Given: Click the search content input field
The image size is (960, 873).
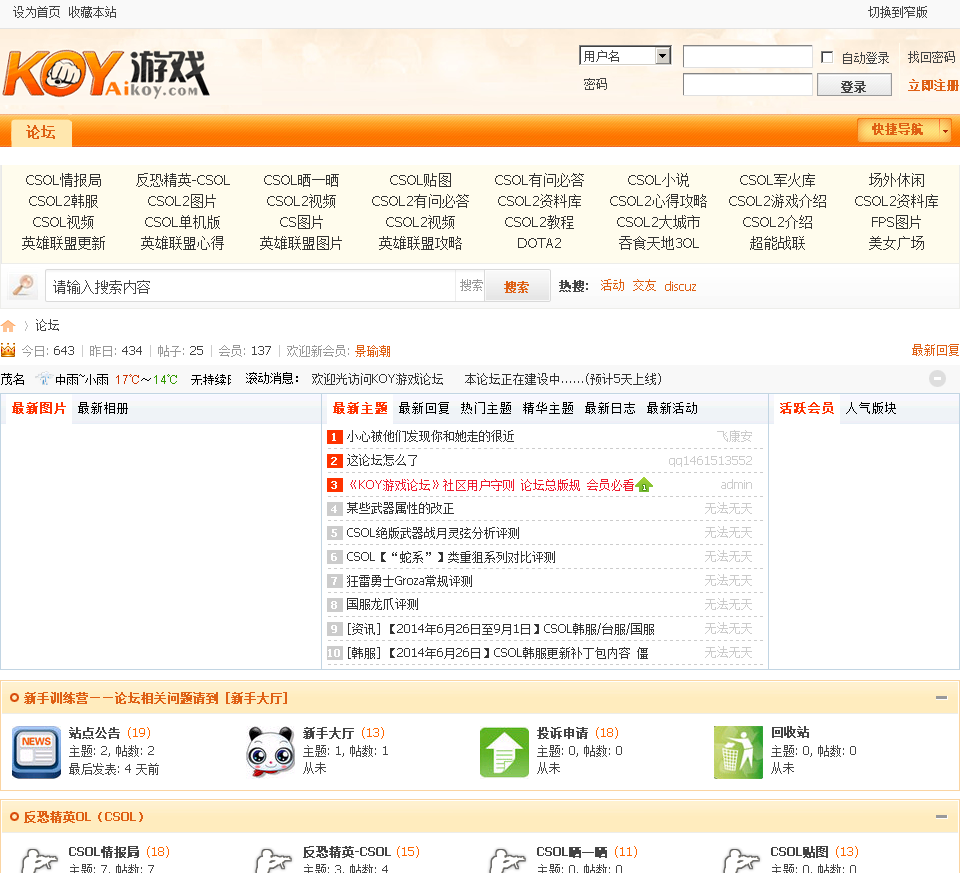Looking at the screenshot, I should pos(250,286).
